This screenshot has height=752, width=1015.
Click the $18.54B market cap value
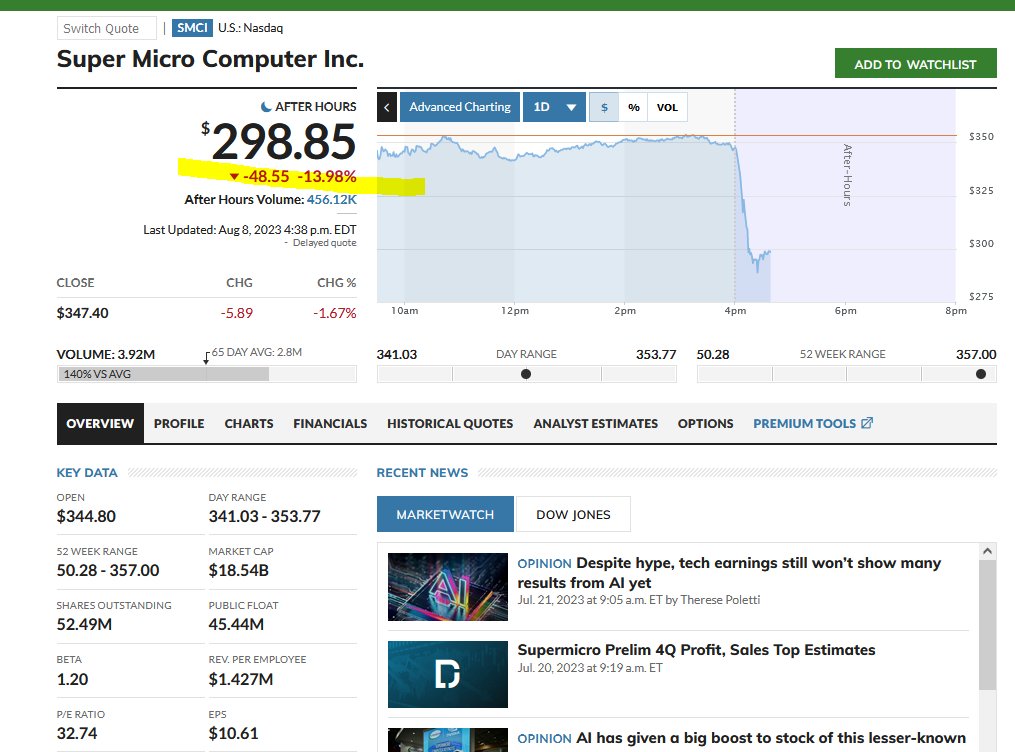pyautogui.click(x=238, y=570)
